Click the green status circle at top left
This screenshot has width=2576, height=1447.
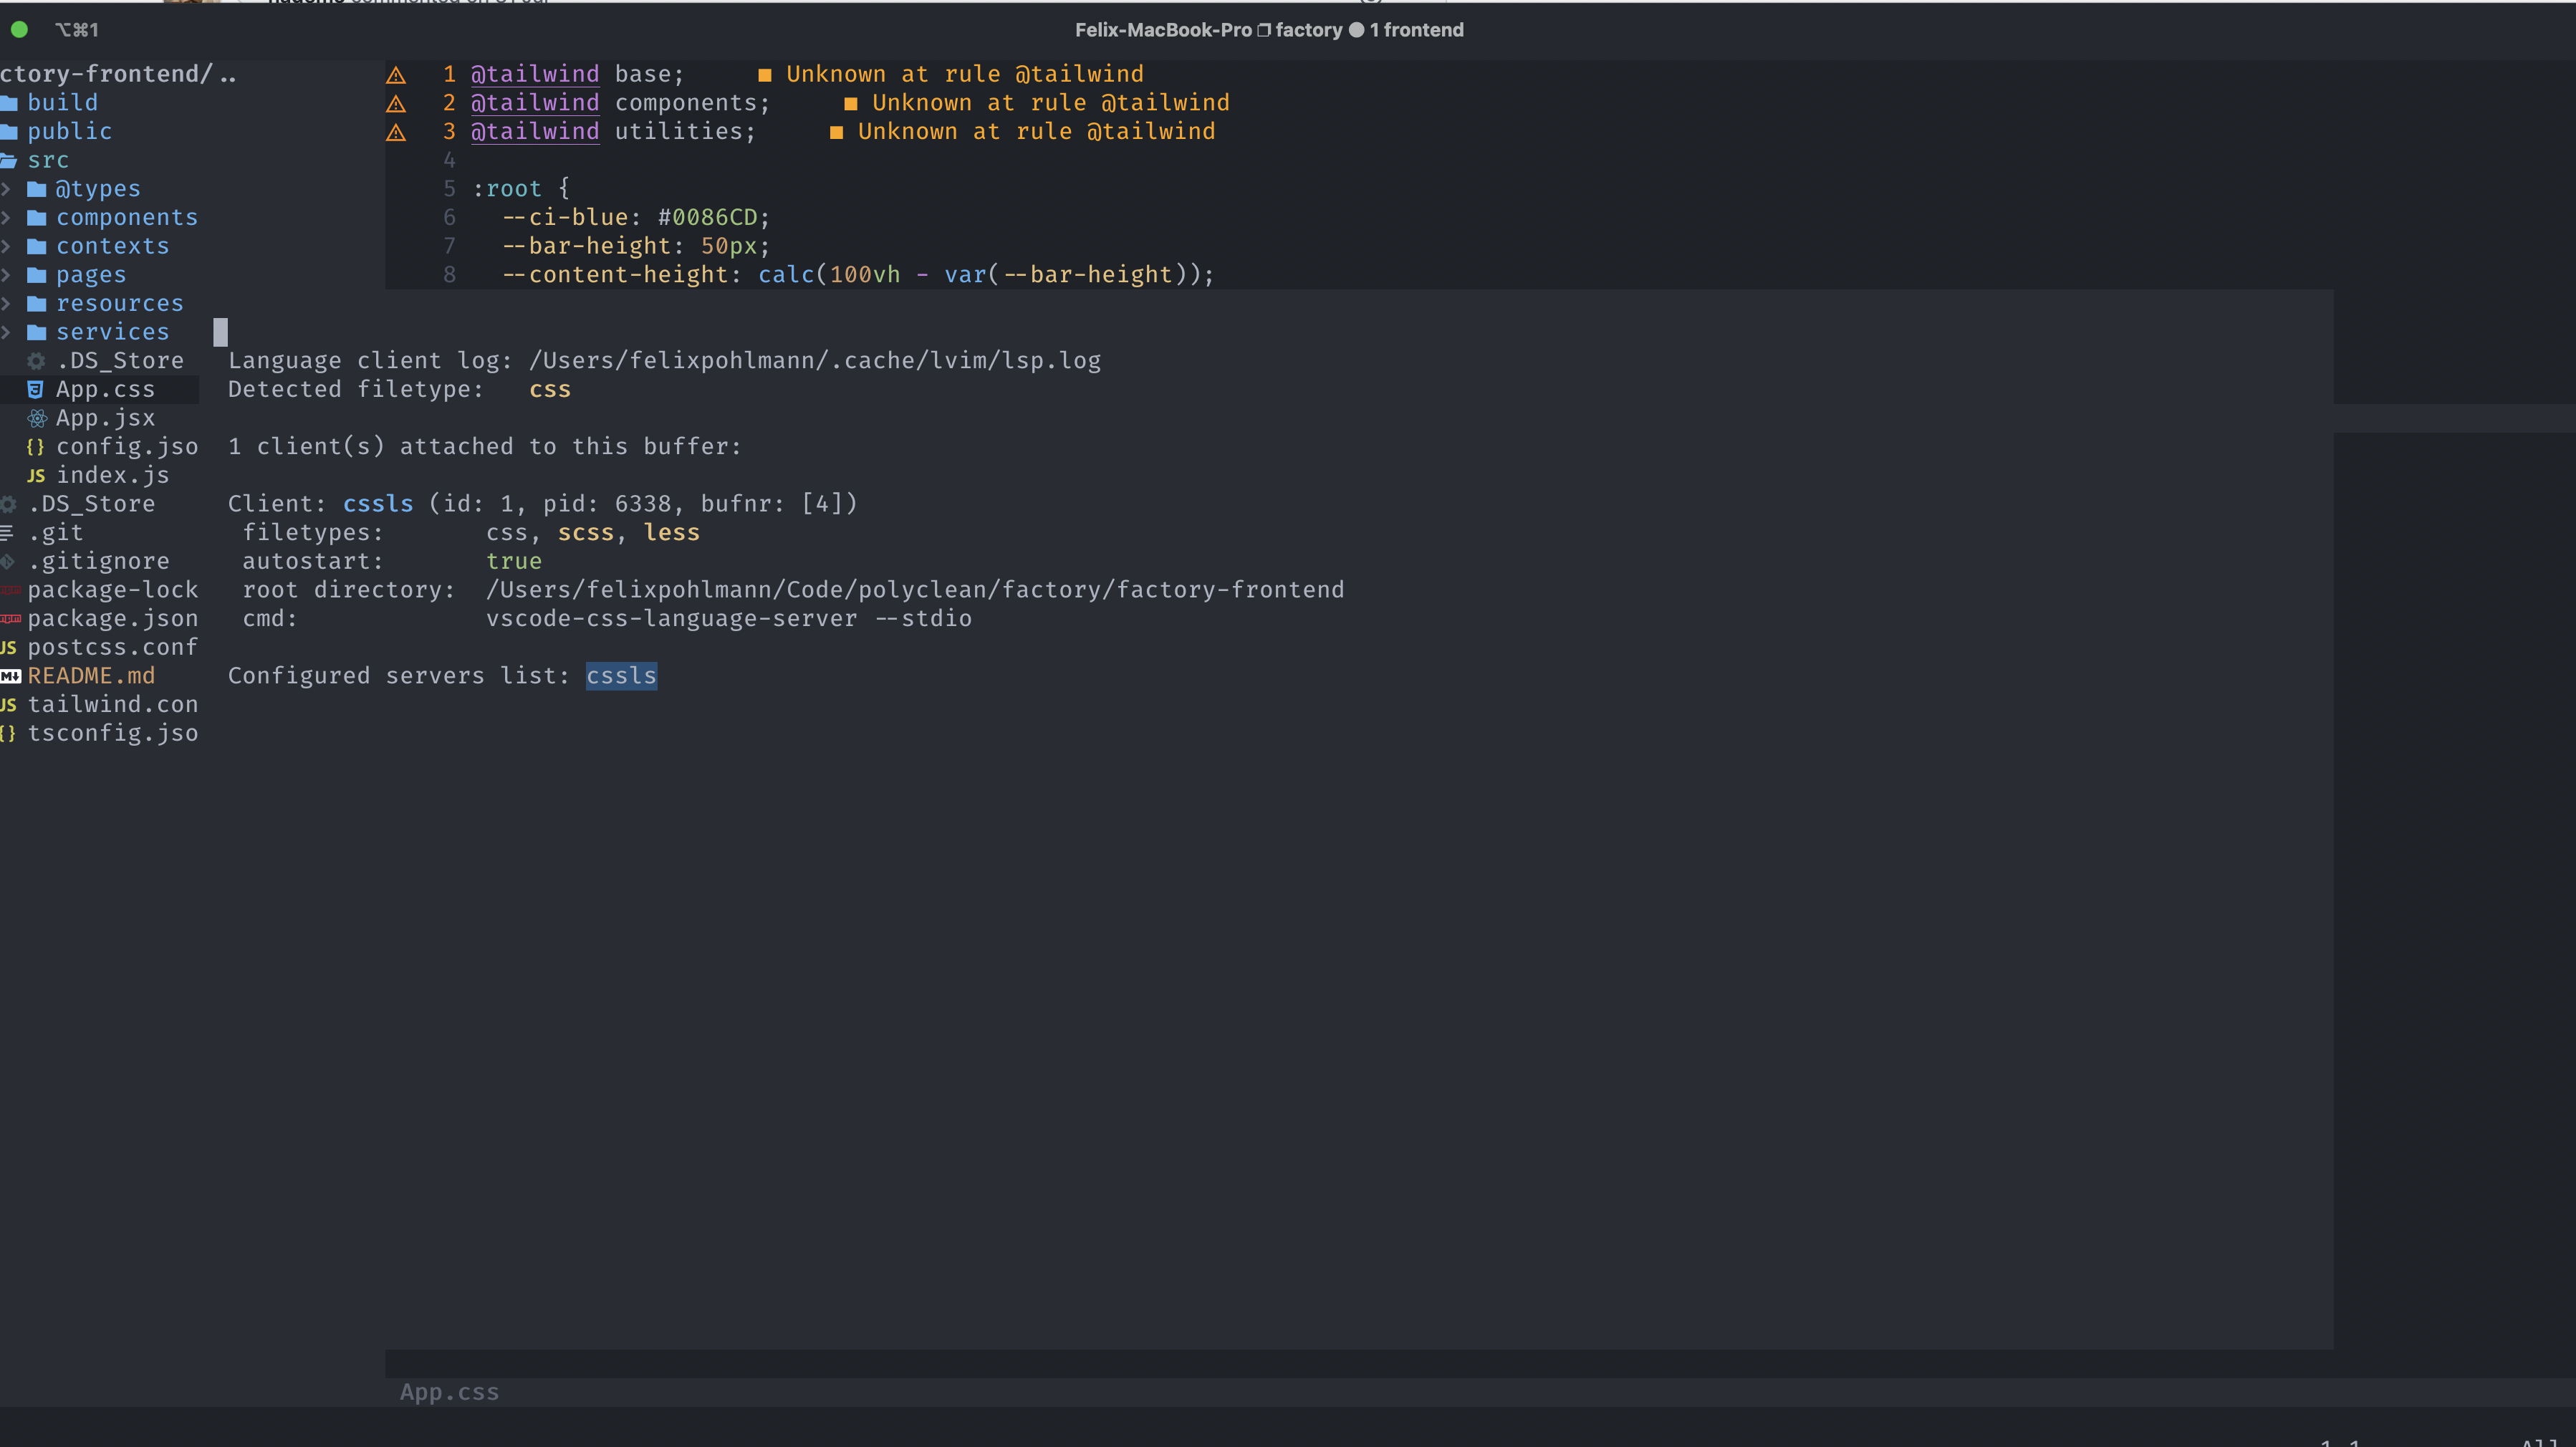click(19, 30)
